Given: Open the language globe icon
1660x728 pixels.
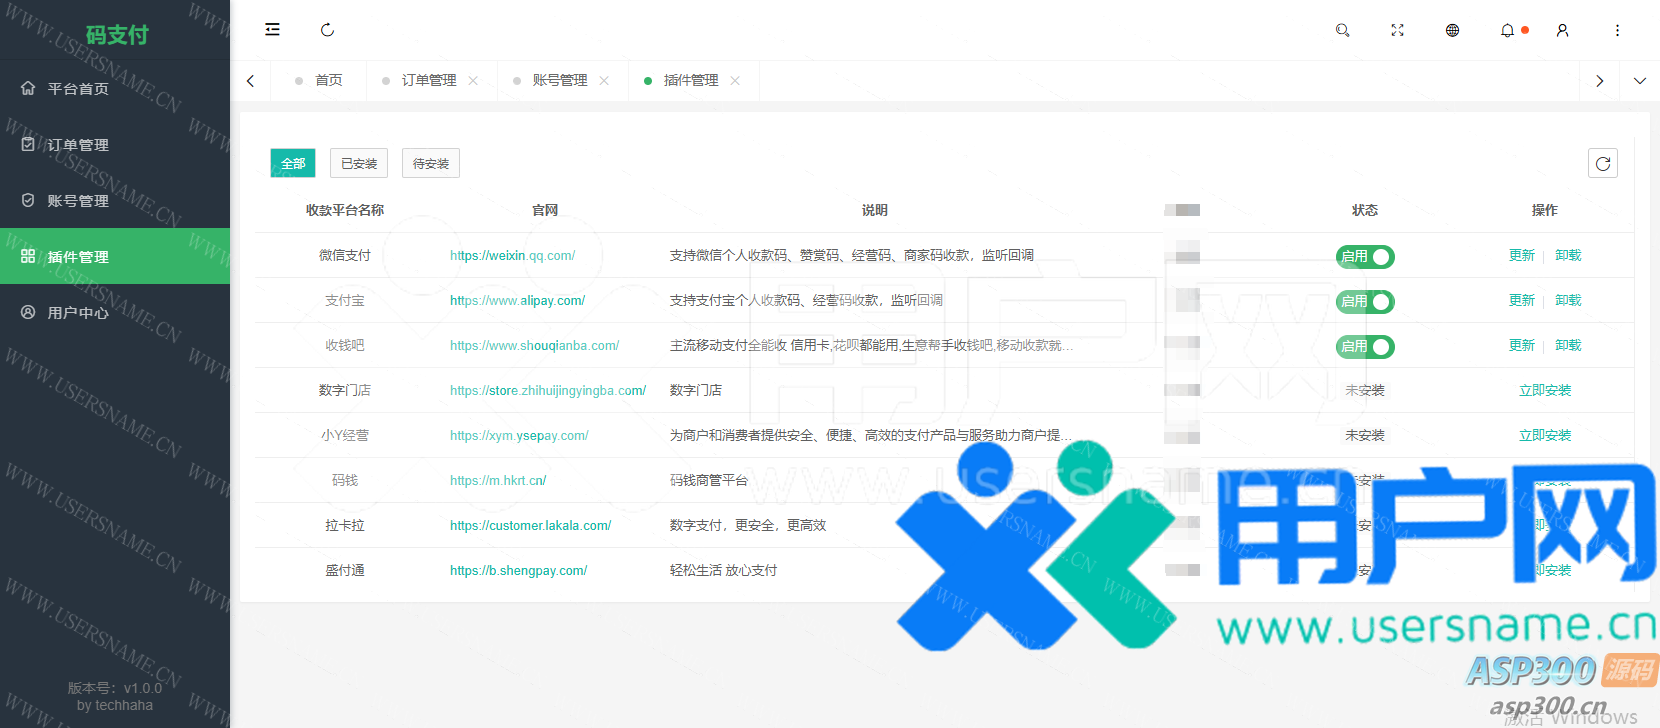Looking at the screenshot, I should 1452,30.
